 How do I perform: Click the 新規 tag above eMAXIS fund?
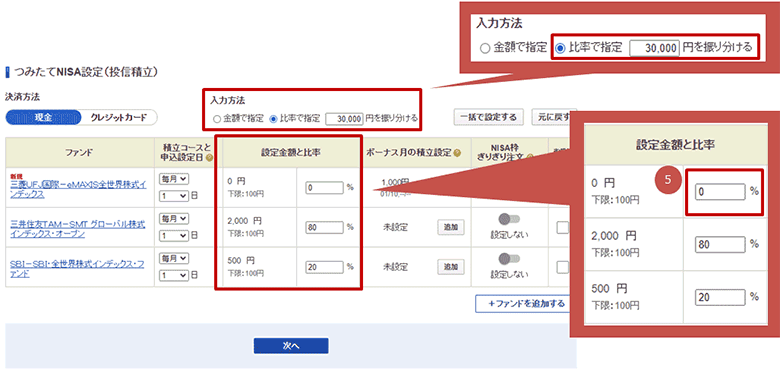(16, 176)
